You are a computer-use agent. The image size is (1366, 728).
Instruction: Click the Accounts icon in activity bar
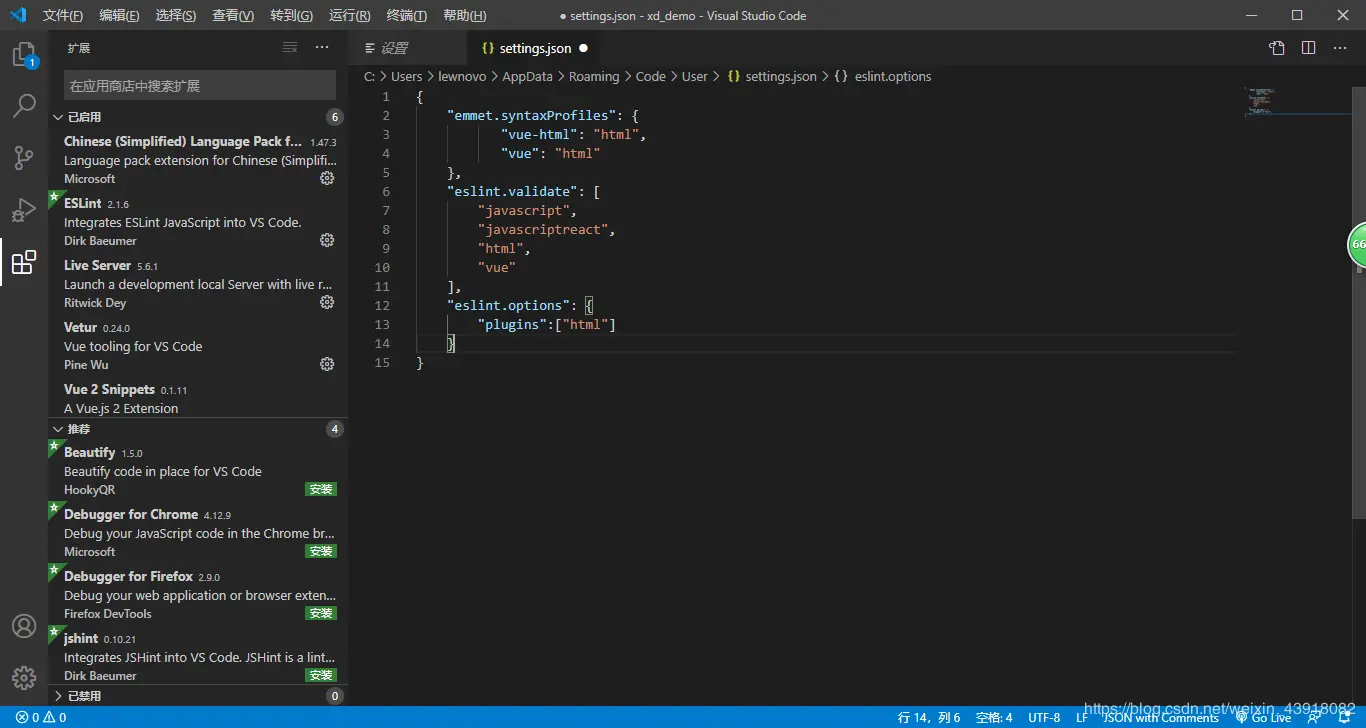24,626
